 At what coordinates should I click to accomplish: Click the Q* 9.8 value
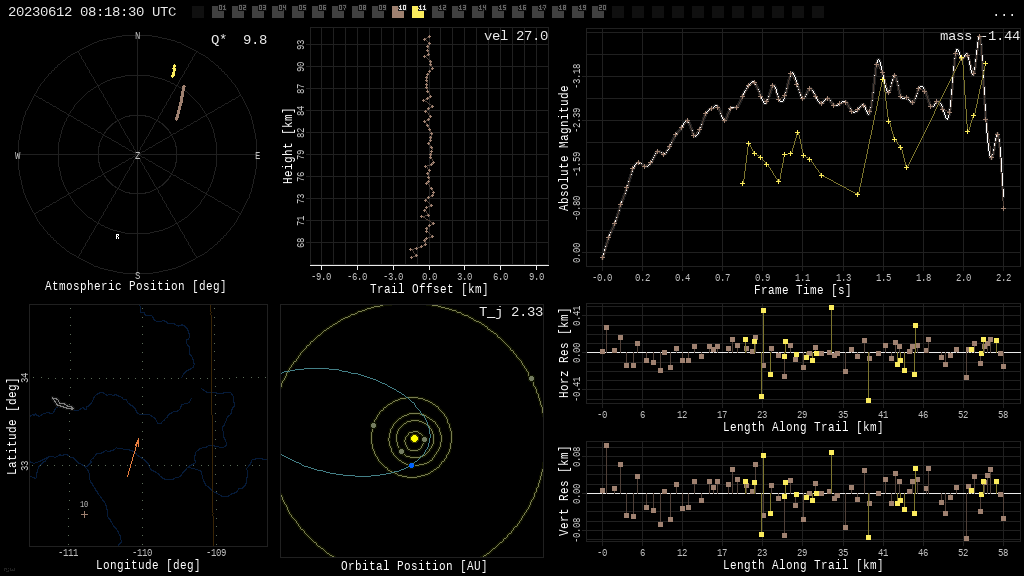tap(239, 40)
